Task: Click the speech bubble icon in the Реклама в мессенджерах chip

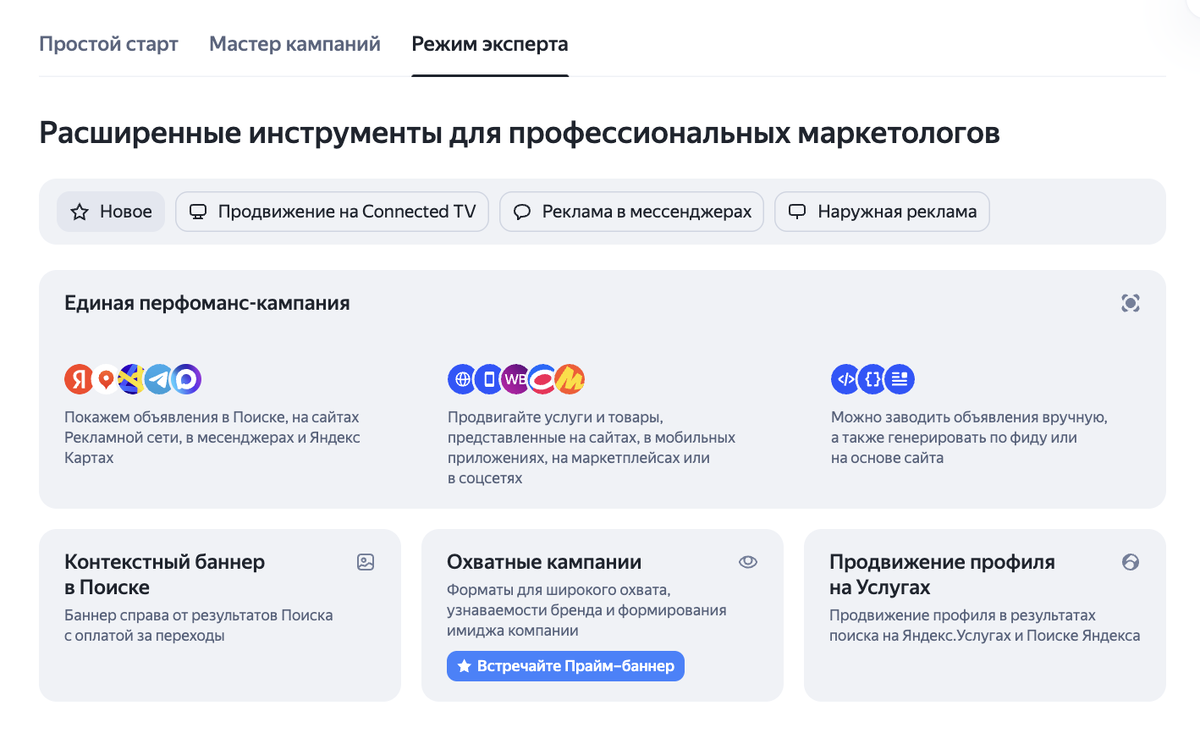Action: (521, 212)
